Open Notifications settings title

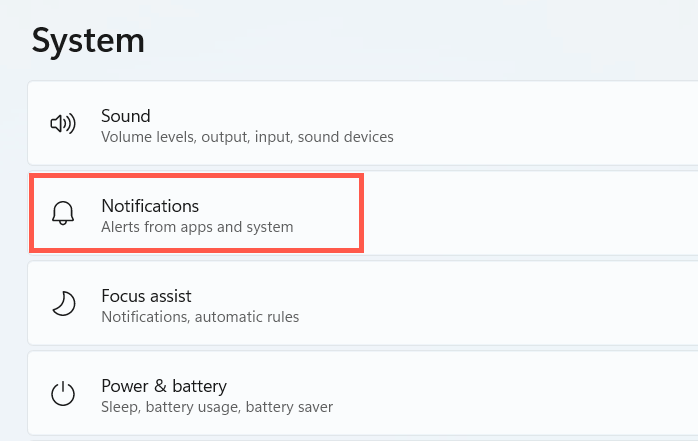(x=150, y=206)
